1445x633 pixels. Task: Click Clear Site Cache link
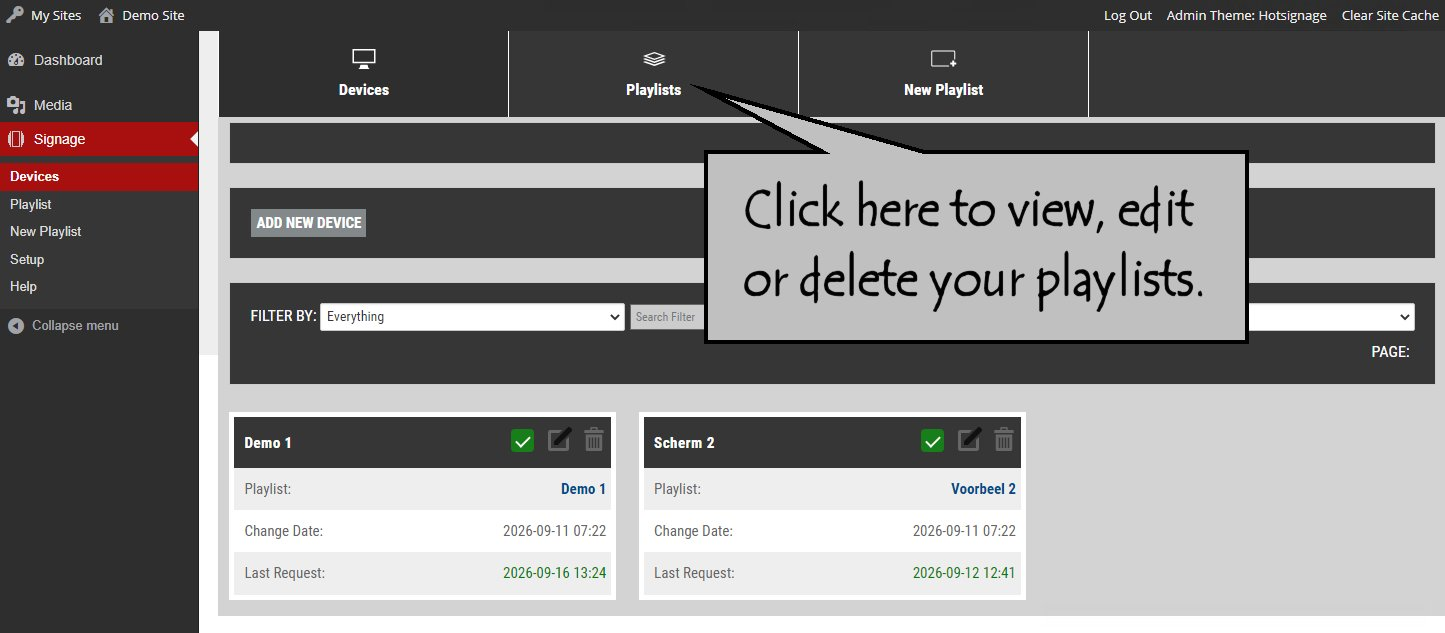(1390, 15)
